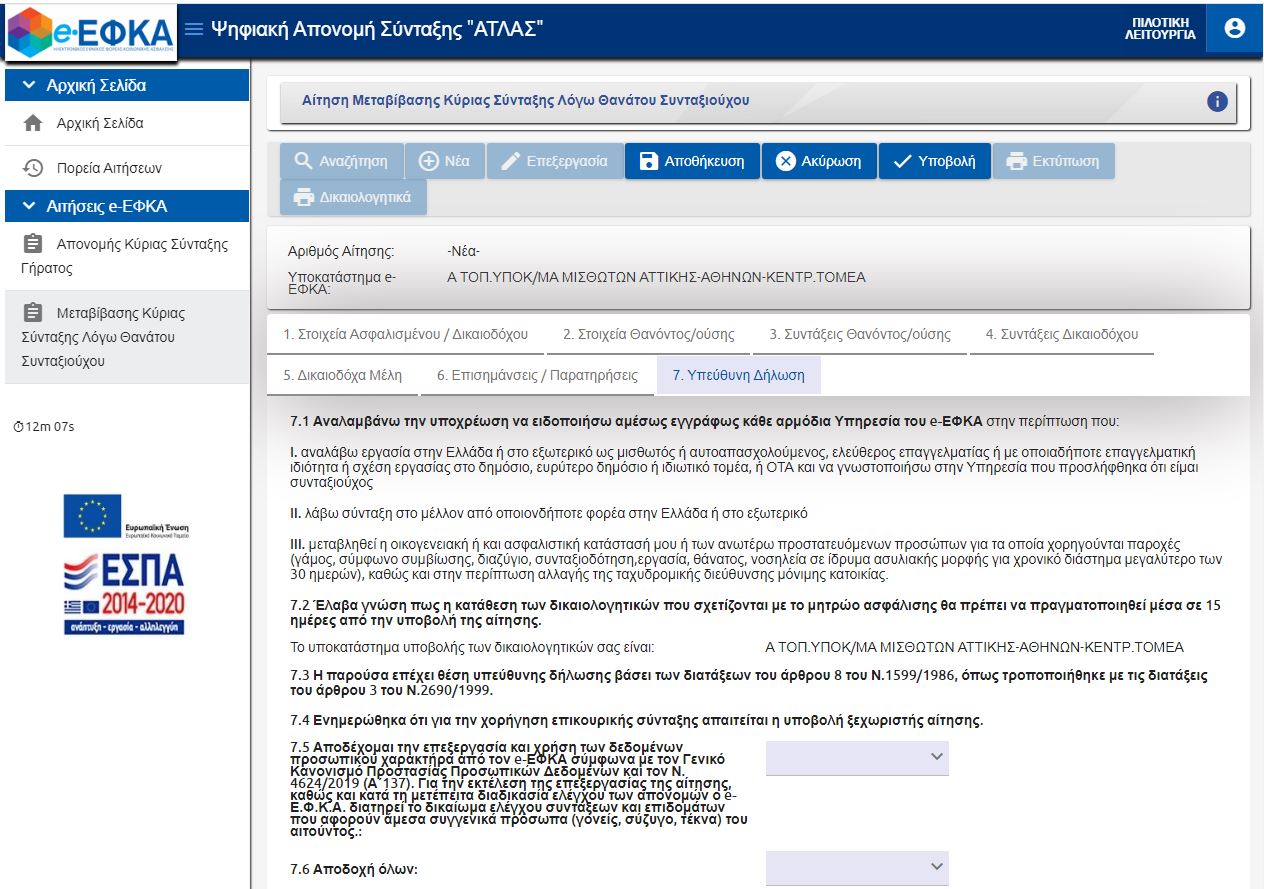This screenshot has width=1264, height=889.
Task: Submit the form with Υποβολή
Action: [934, 161]
